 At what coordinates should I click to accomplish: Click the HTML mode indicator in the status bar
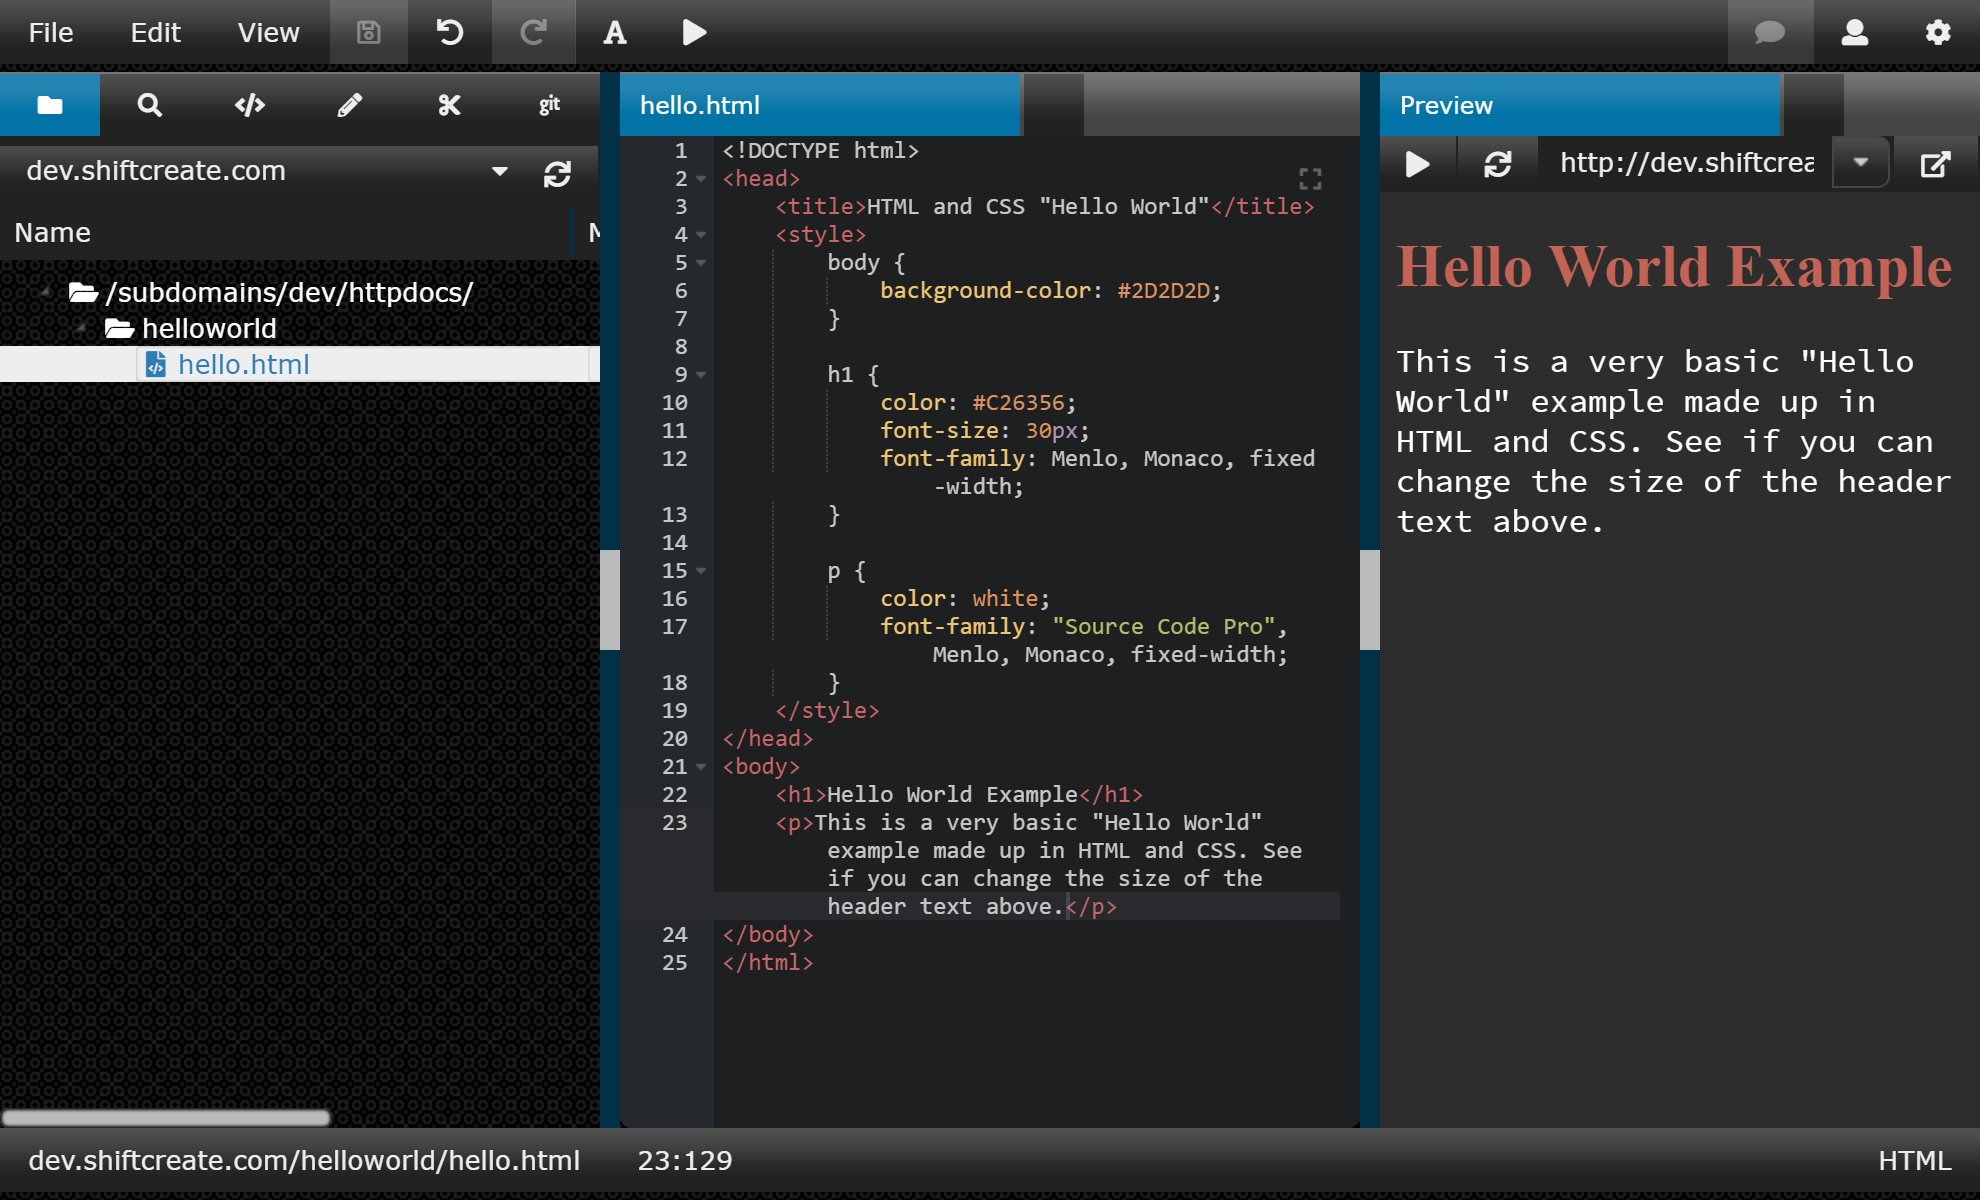[x=1915, y=1160]
